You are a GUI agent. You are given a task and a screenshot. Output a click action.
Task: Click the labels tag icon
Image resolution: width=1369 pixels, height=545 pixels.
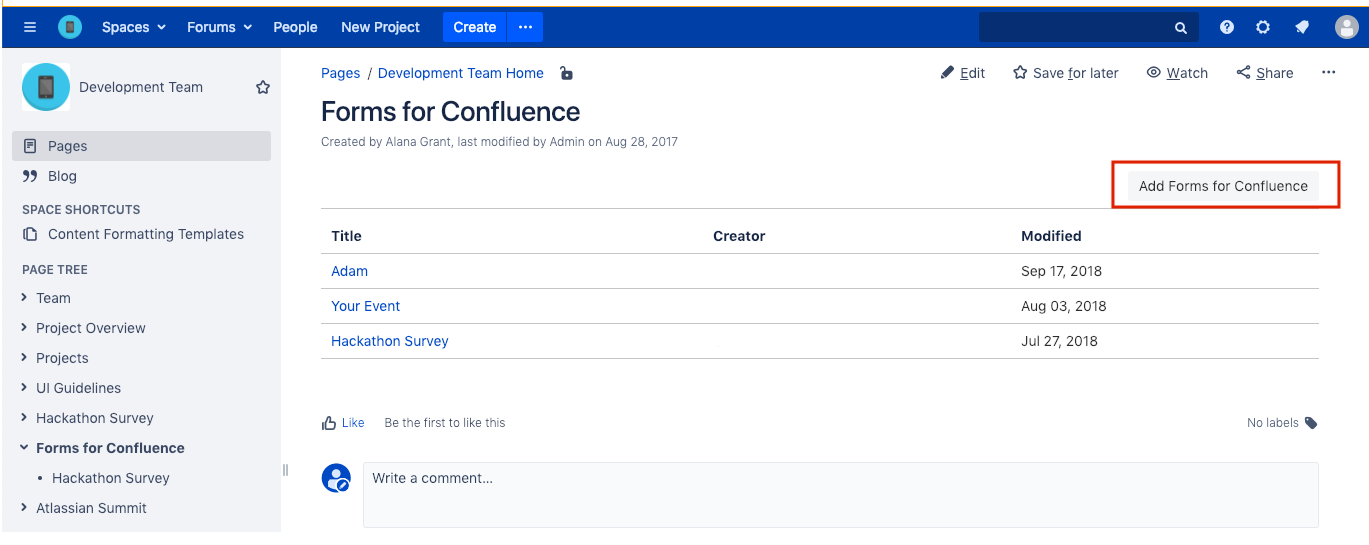[x=1311, y=423]
